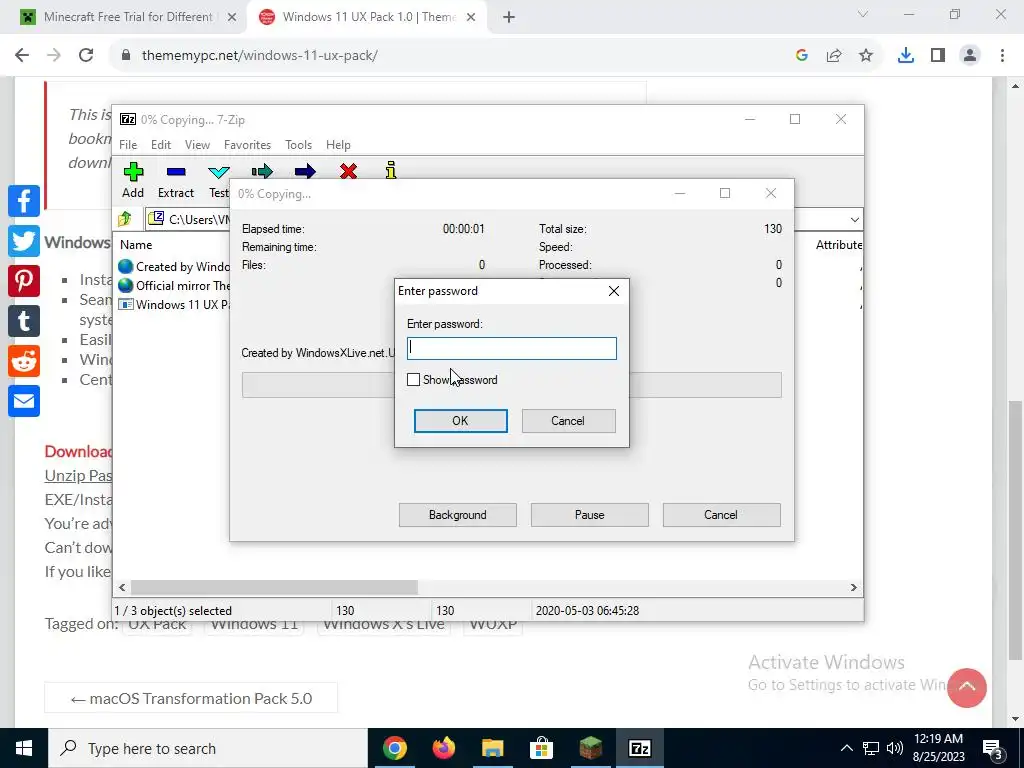Open File Explorer from the taskbar
1024x768 pixels.
pyautogui.click(x=493, y=748)
